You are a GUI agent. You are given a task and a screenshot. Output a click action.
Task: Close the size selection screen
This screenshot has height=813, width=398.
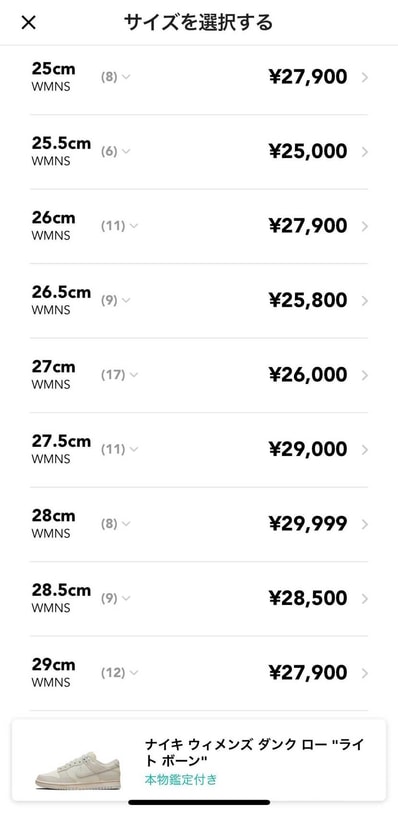(29, 22)
